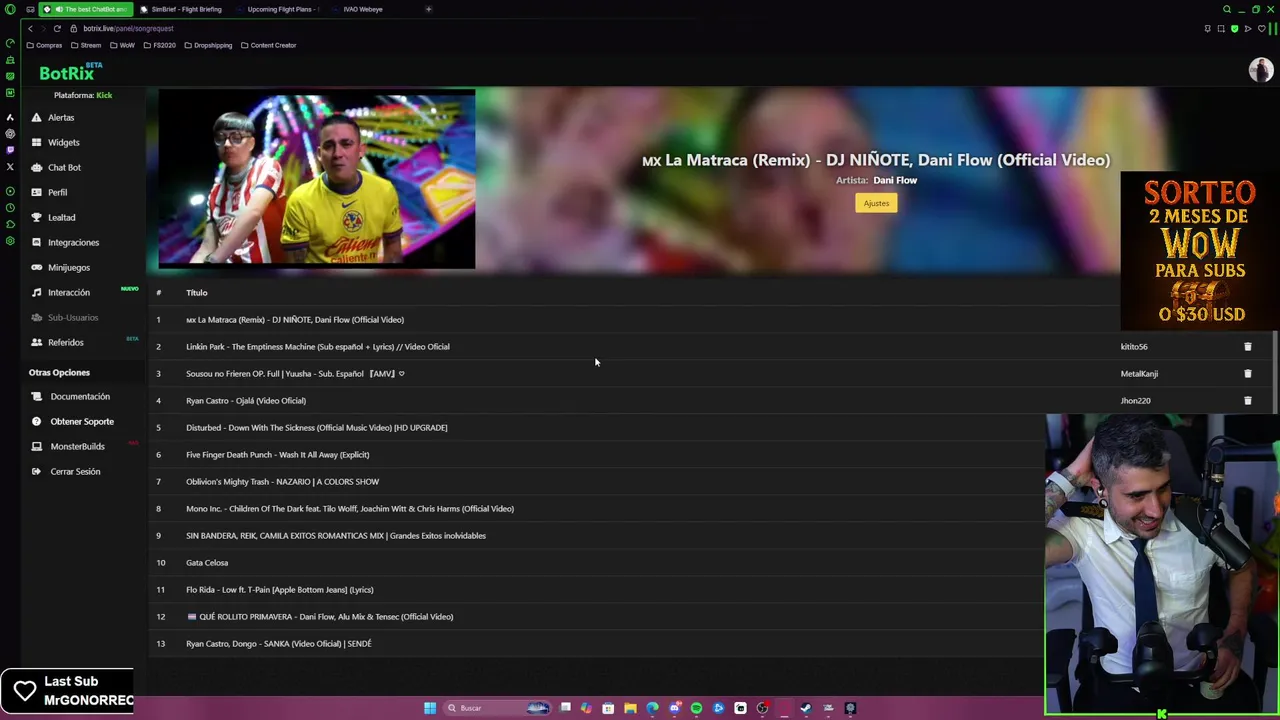
Task: Open FS2020 bookmark folder
Action: (160, 45)
